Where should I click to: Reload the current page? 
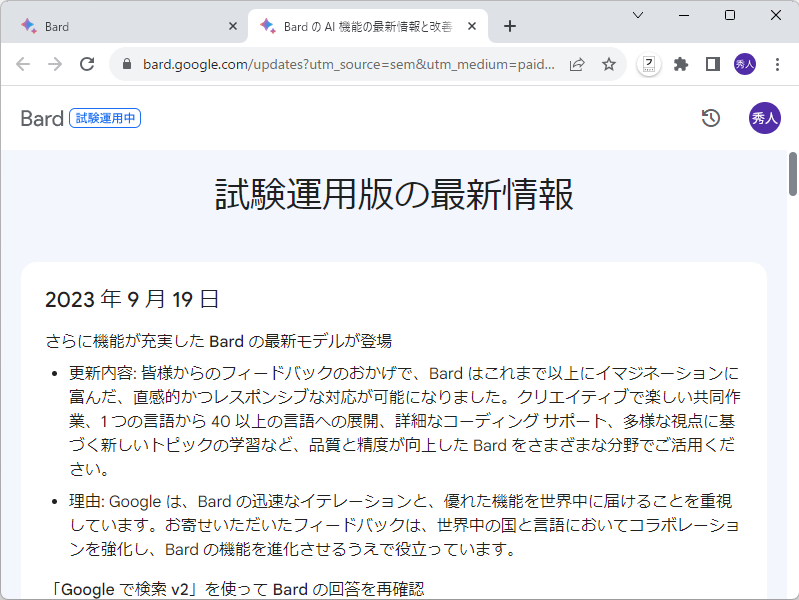[87, 64]
